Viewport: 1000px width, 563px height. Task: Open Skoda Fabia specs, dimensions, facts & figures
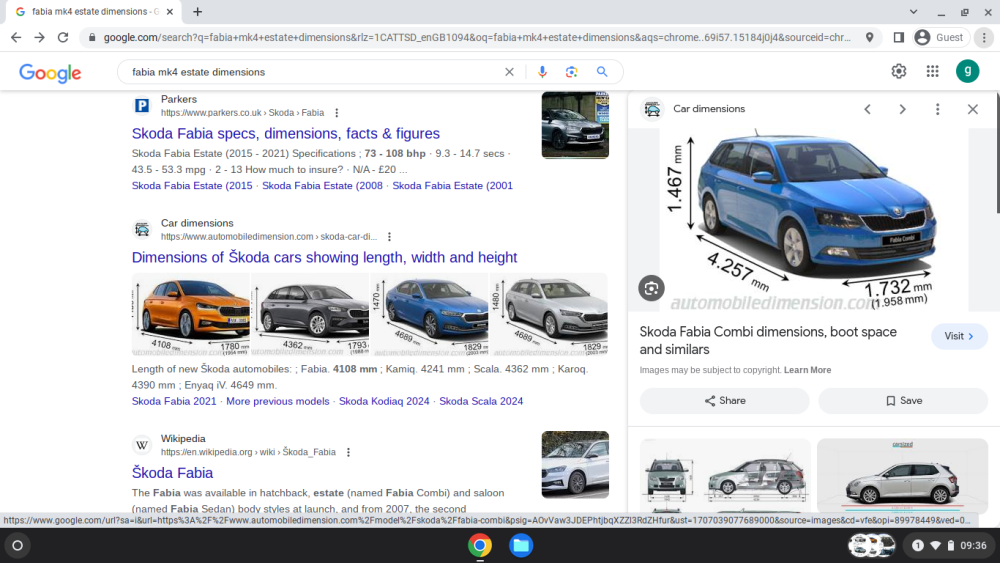[286, 133]
